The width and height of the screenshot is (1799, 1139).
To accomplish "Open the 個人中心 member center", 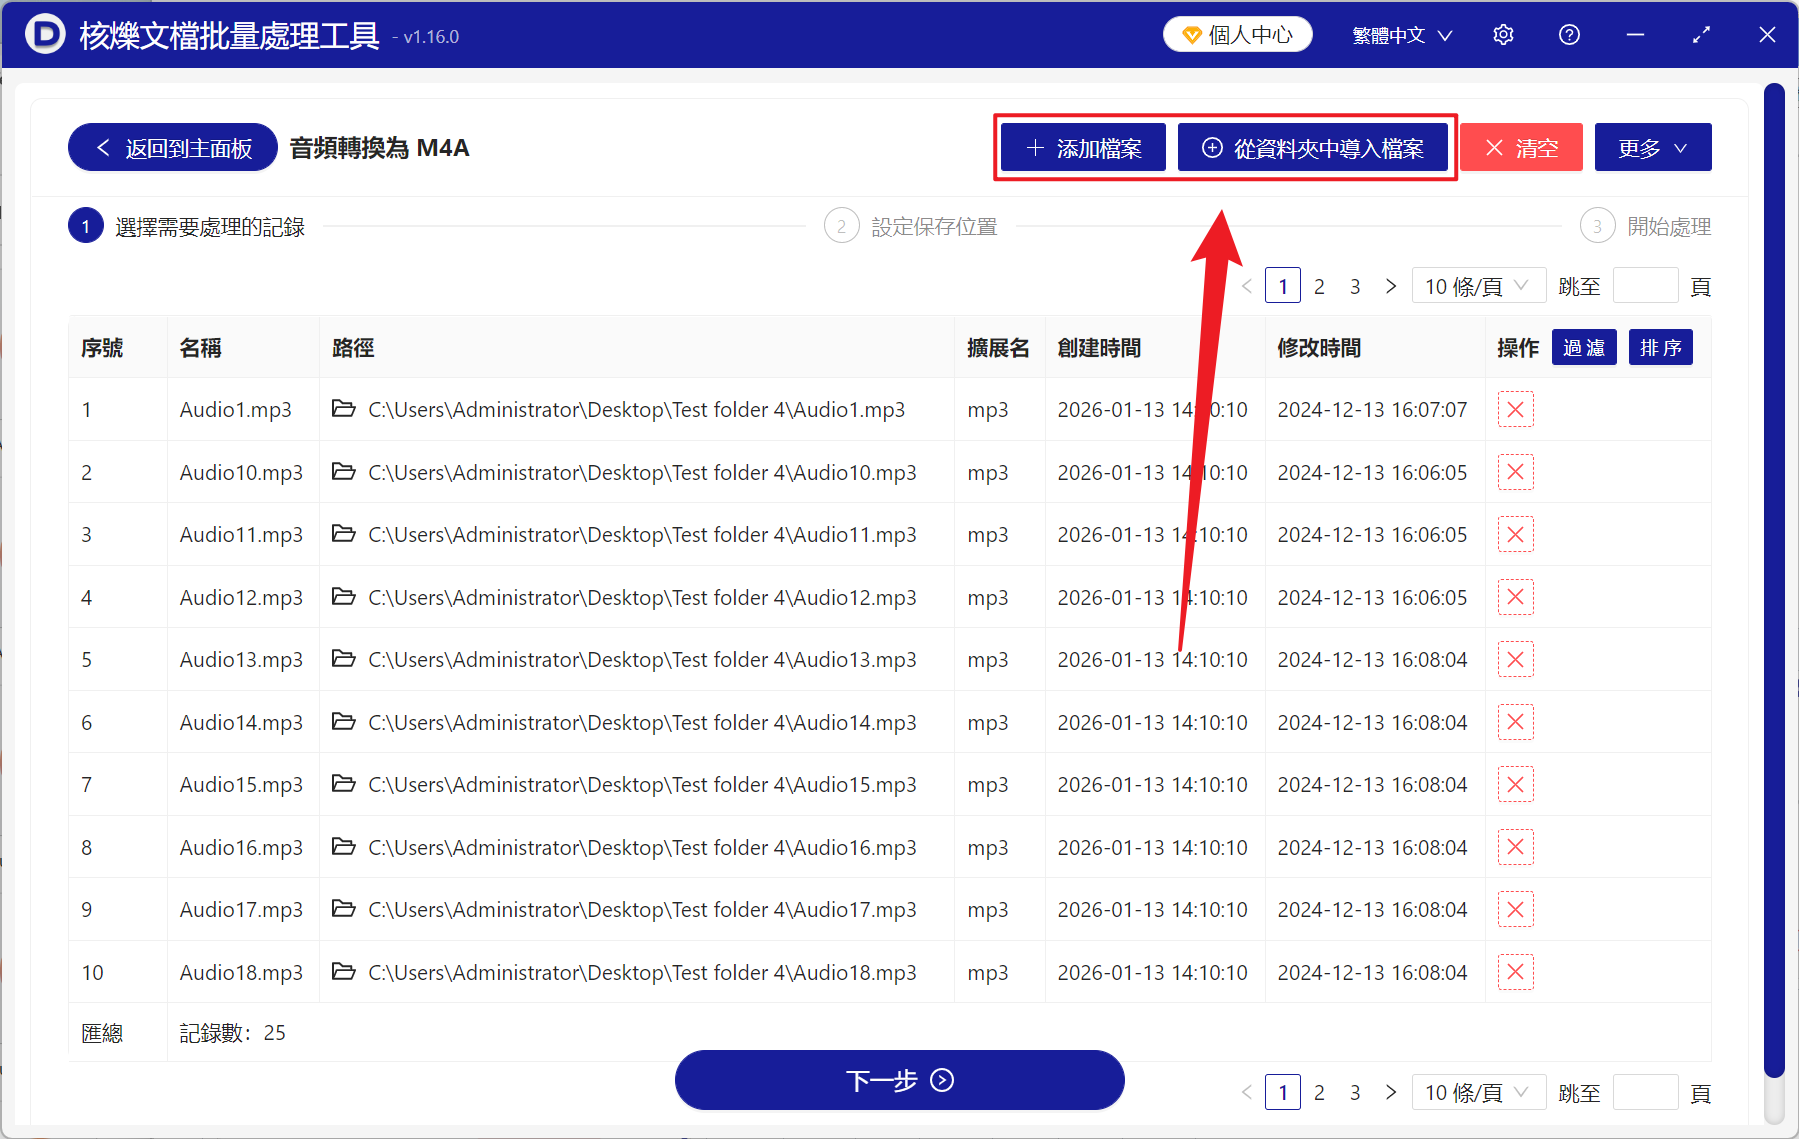I will pos(1237,33).
